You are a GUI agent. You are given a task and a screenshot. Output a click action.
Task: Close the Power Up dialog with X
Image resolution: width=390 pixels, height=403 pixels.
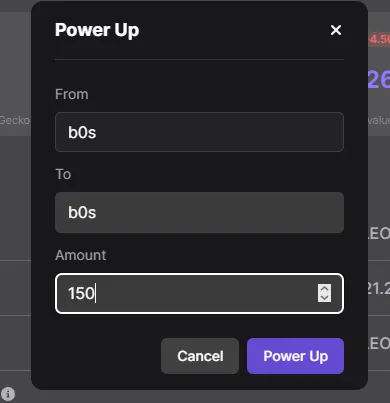pos(336,30)
